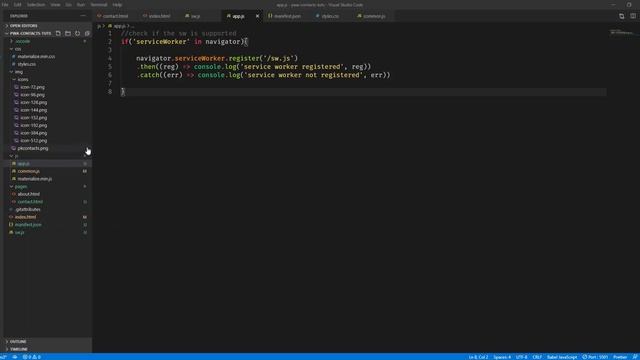The width and height of the screenshot is (640, 360).
Task: Click the Prettier status bar item
Action: (620, 357)
